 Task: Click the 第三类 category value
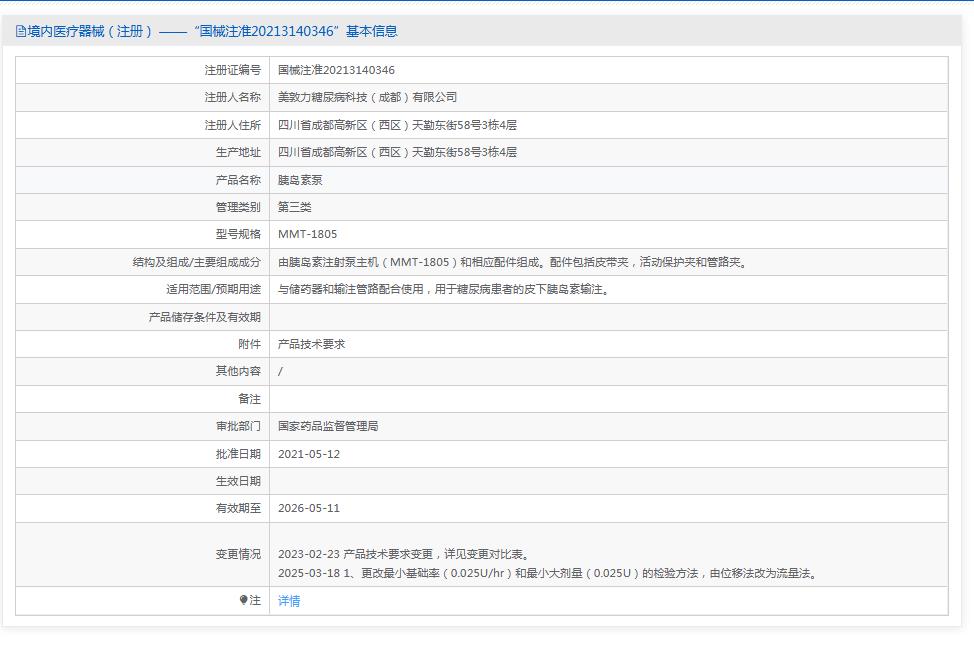(294, 207)
